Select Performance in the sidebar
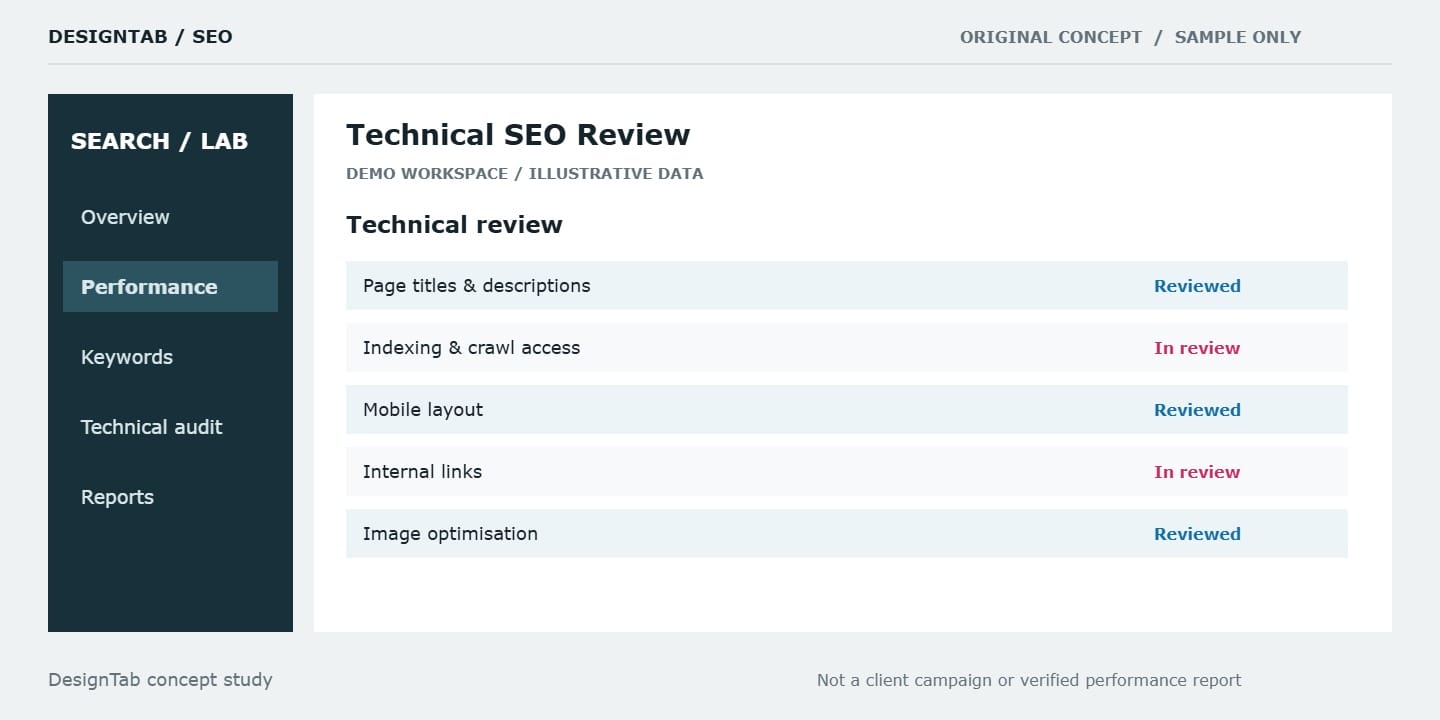 pos(170,287)
